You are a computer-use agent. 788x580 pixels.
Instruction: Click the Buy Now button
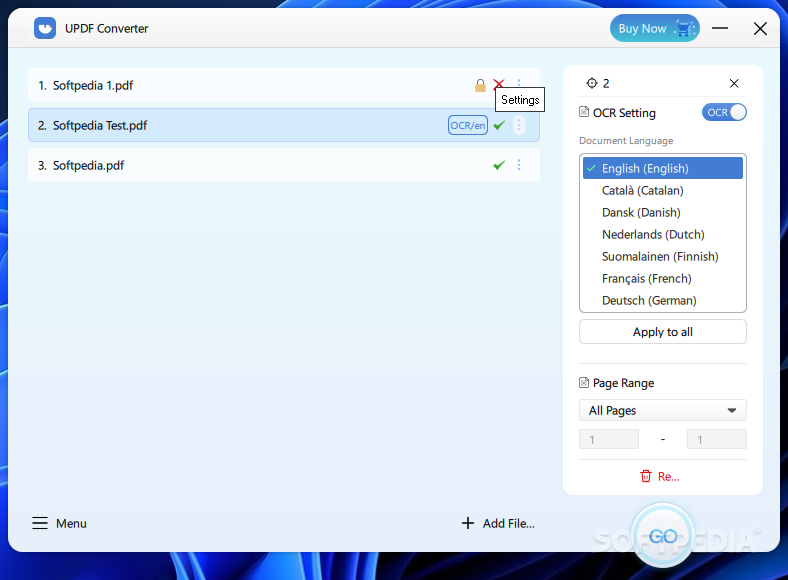click(x=654, y=28)
